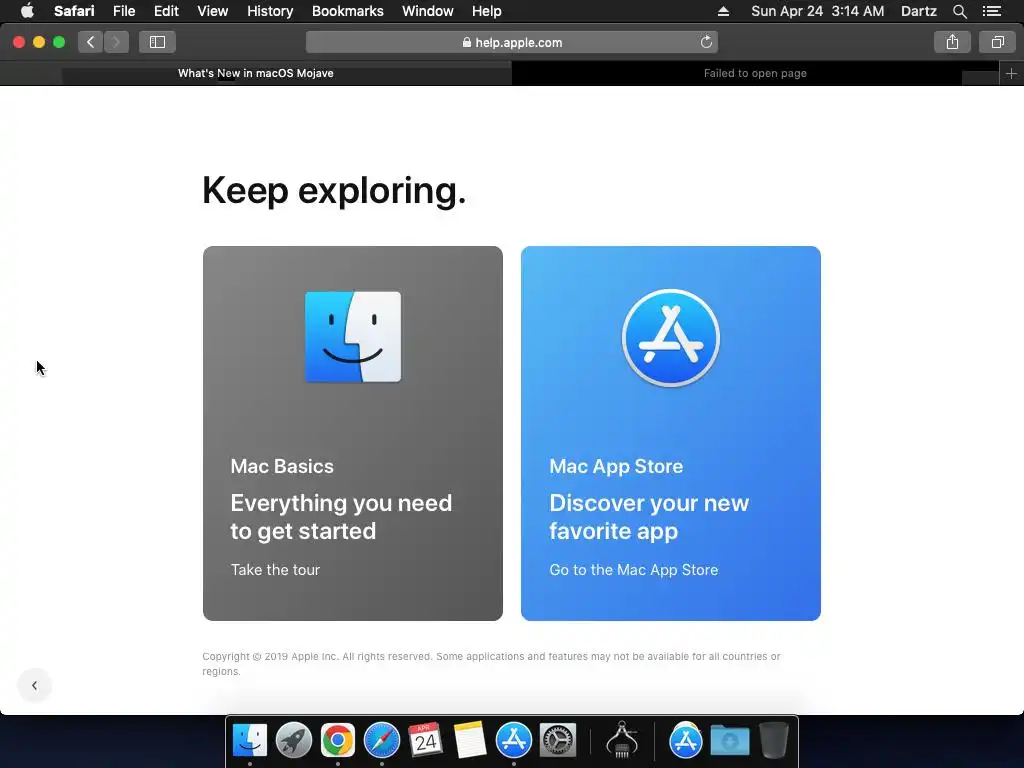Open Calendar in the Dock
1024x768 pixels.
click(x=425, y=740)
